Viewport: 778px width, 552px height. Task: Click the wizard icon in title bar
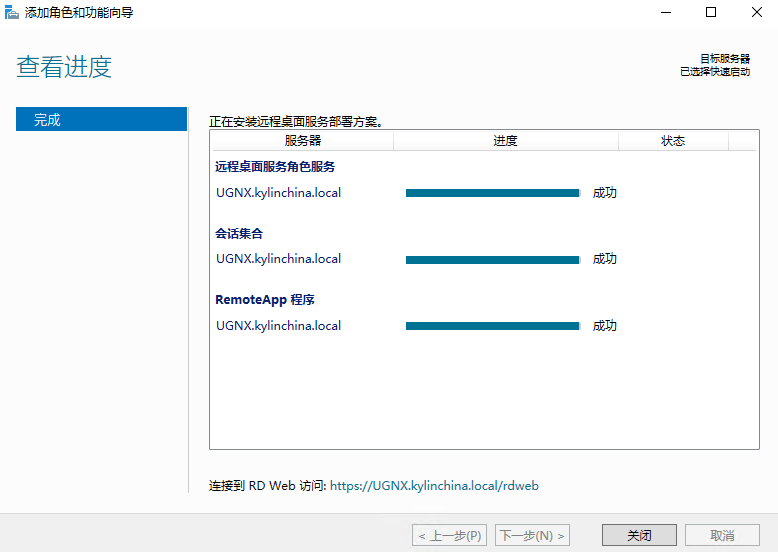pos(11,12)
